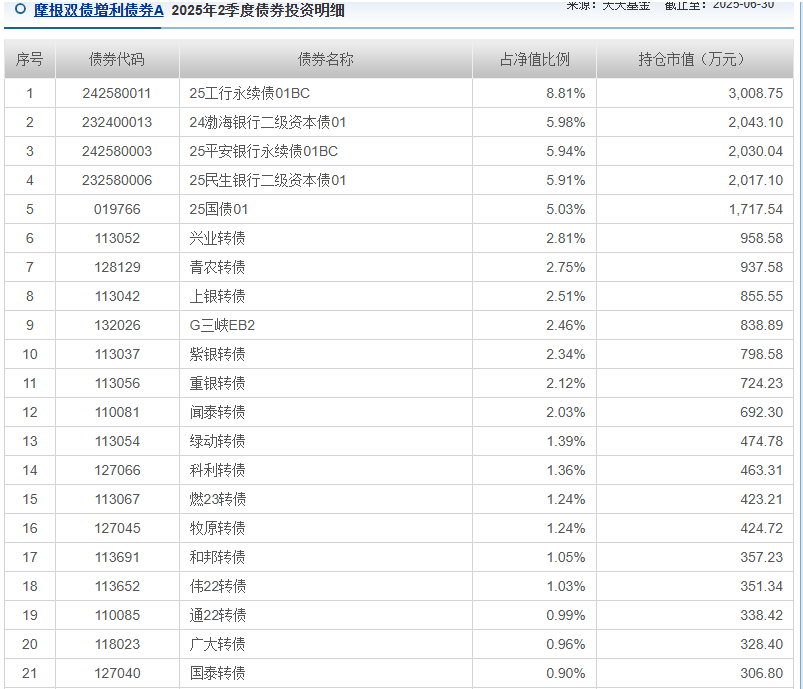Click market value 306.80

coord(761,673)
